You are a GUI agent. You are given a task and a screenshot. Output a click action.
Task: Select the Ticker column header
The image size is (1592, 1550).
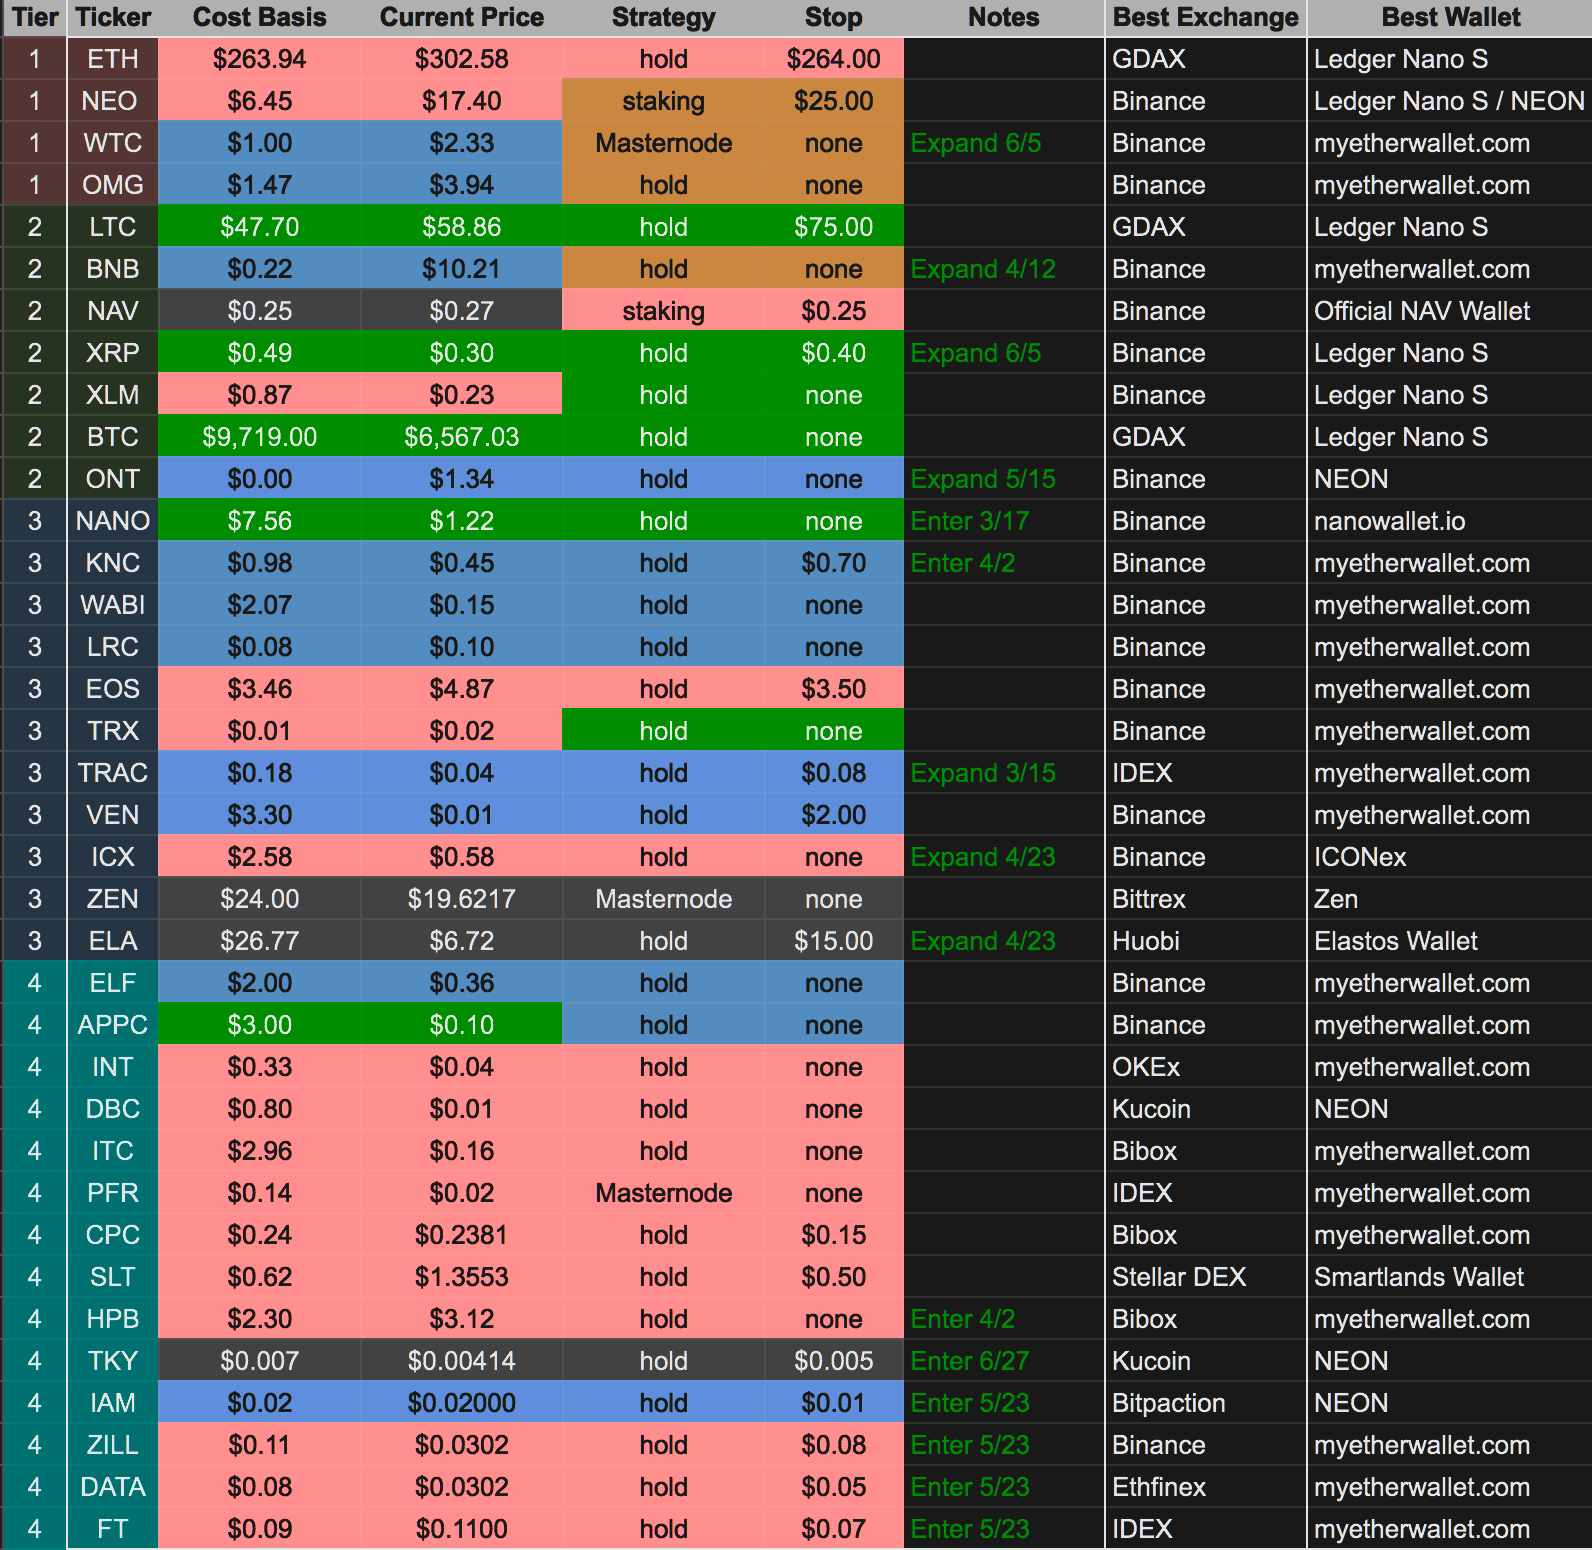pos(113,17)
